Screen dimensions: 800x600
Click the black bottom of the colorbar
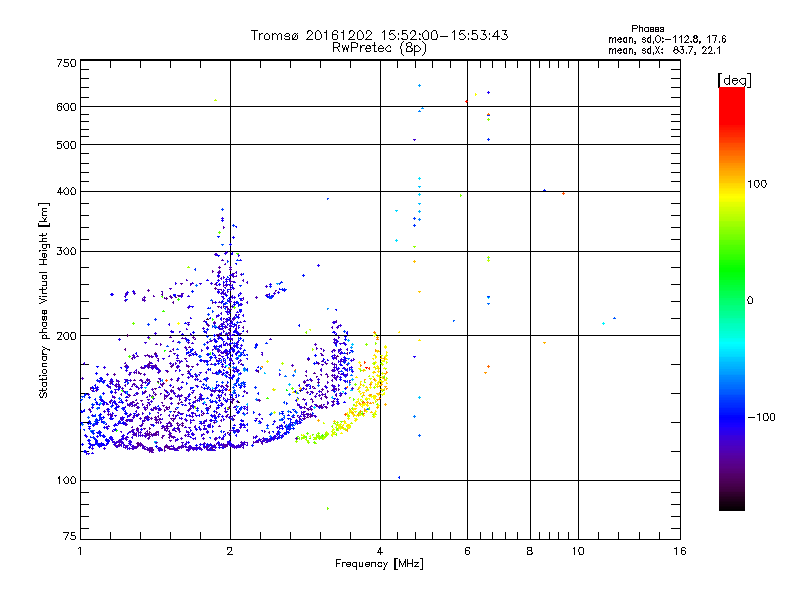[x=732, y=503]
